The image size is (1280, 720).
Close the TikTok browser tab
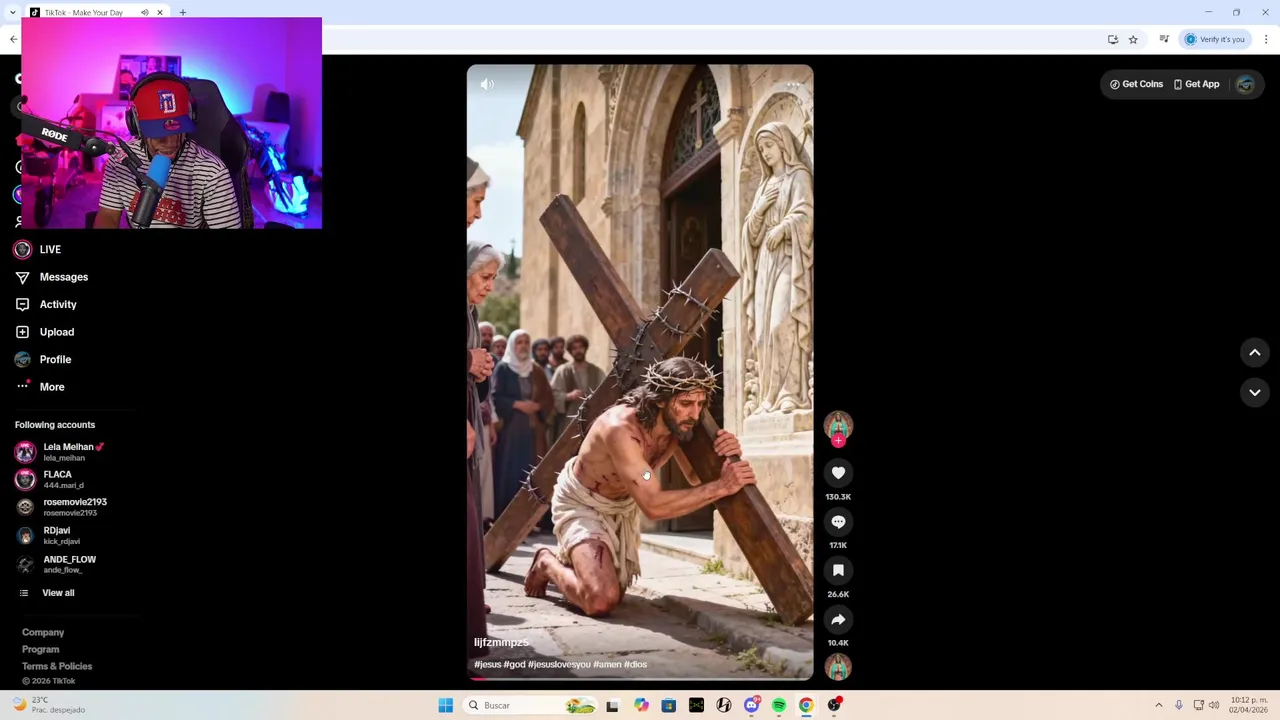[x=159, y=13]
